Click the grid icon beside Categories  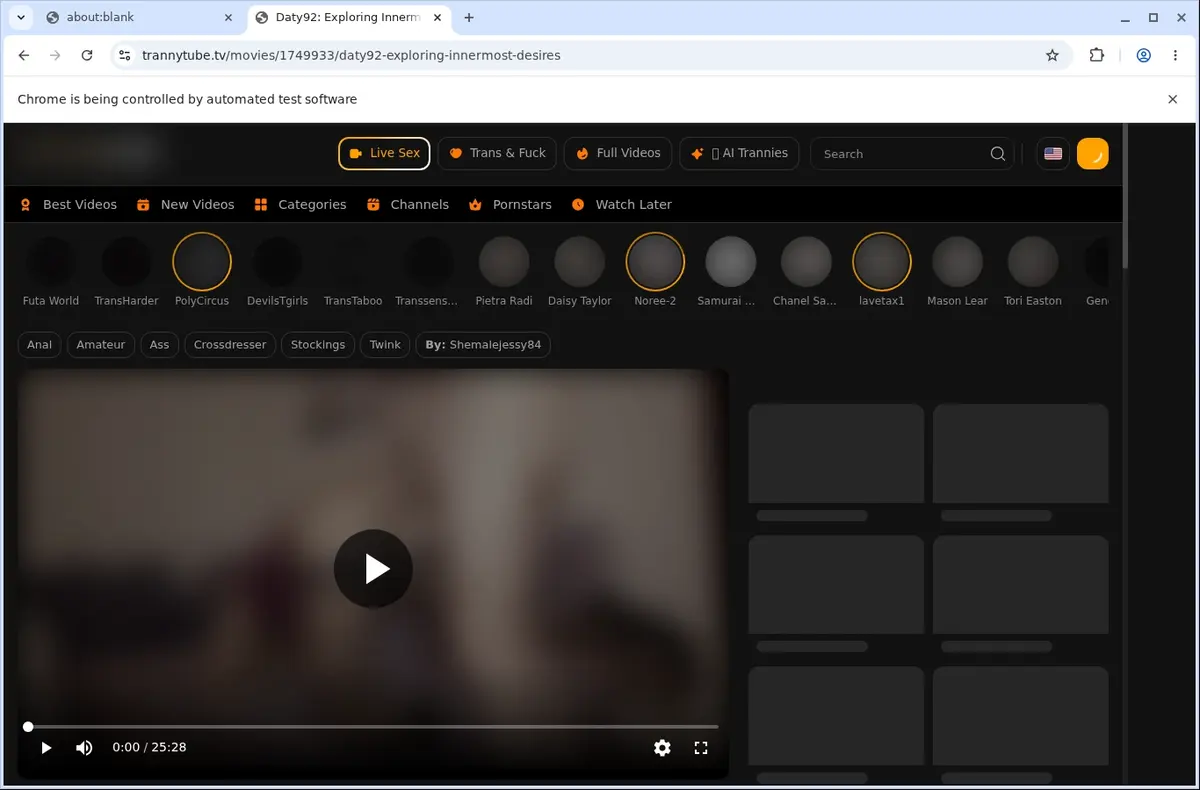pyautogui.click(x=261, y=204)
